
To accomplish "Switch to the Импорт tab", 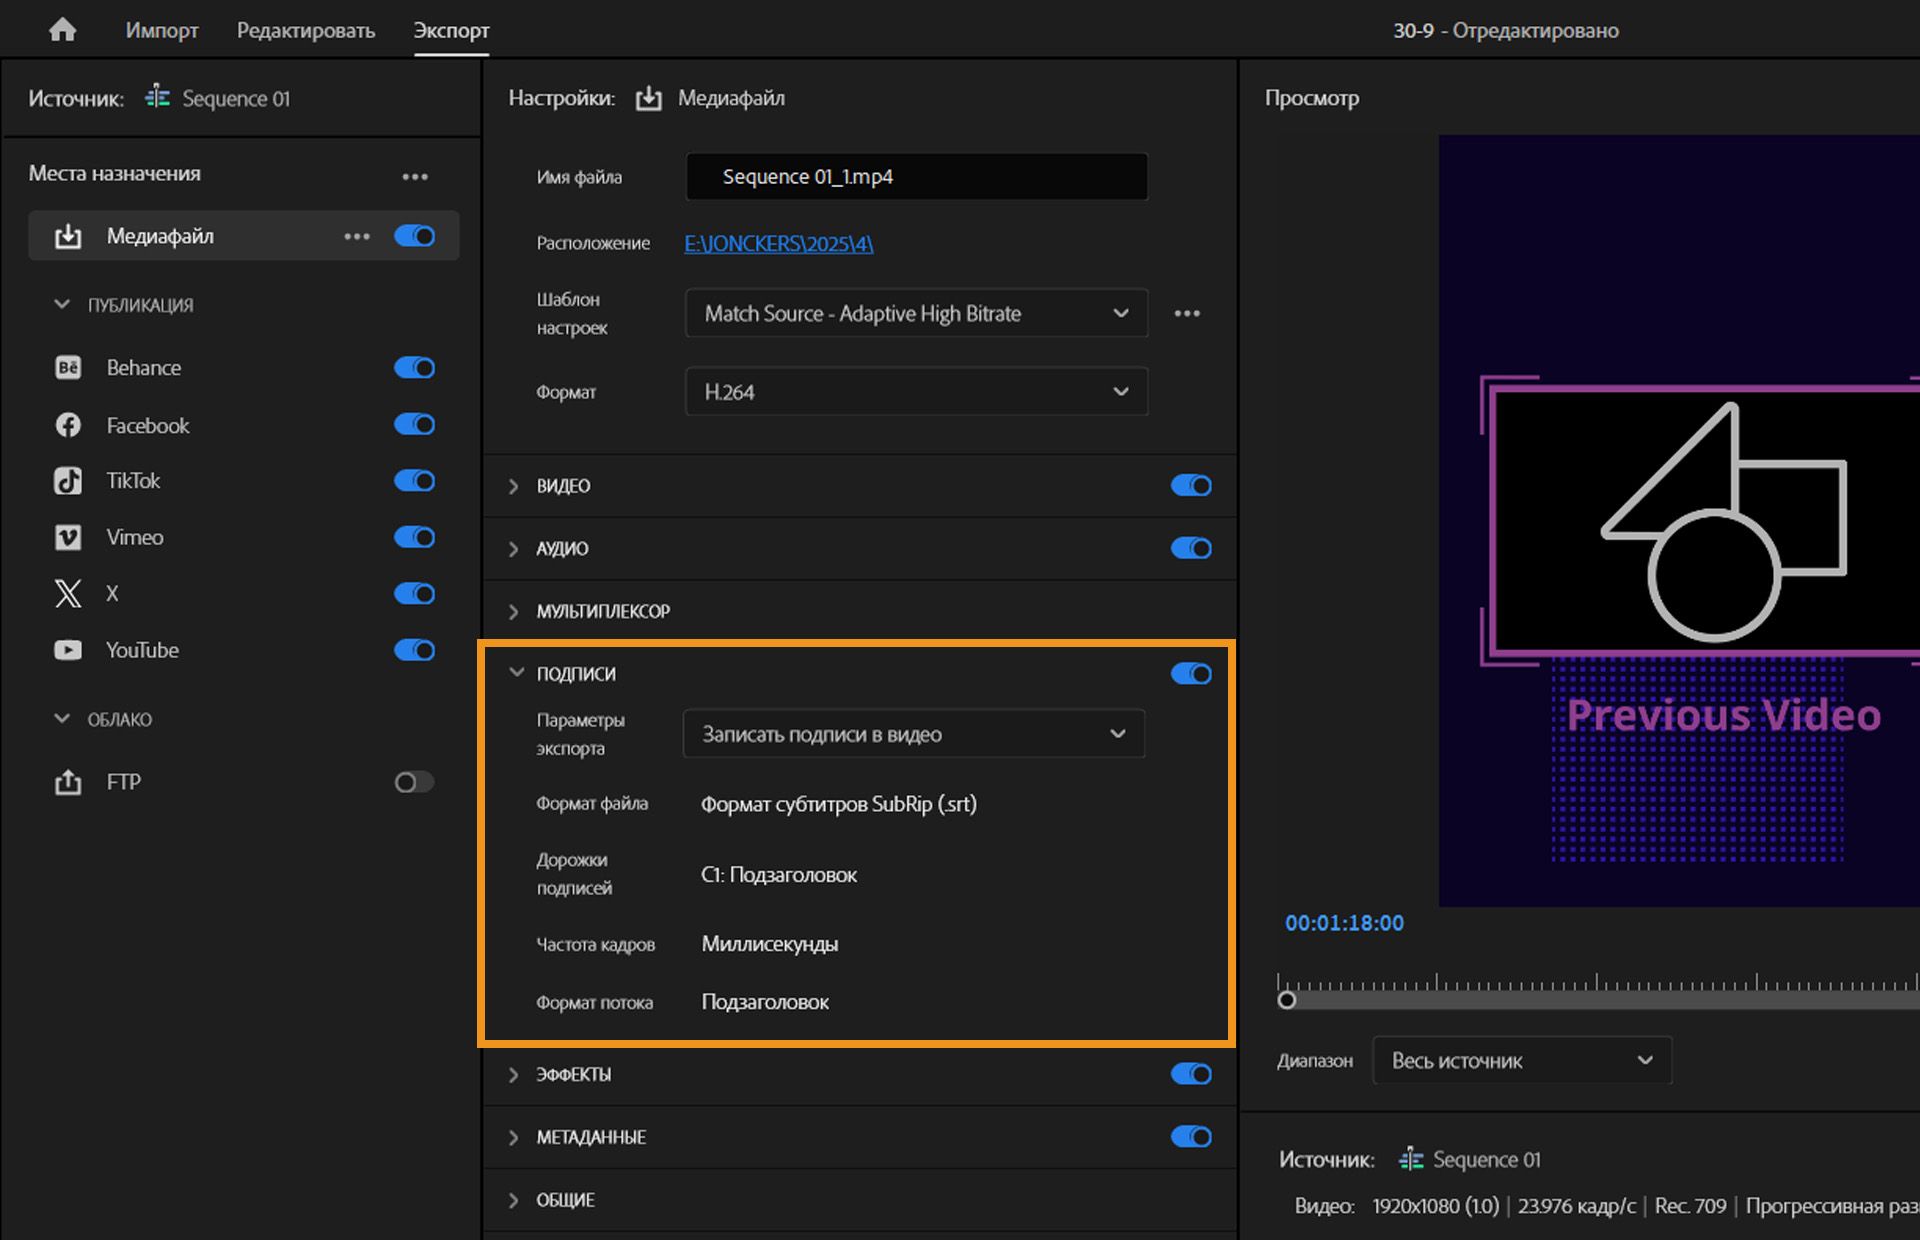I will click(x=160, y=30).
